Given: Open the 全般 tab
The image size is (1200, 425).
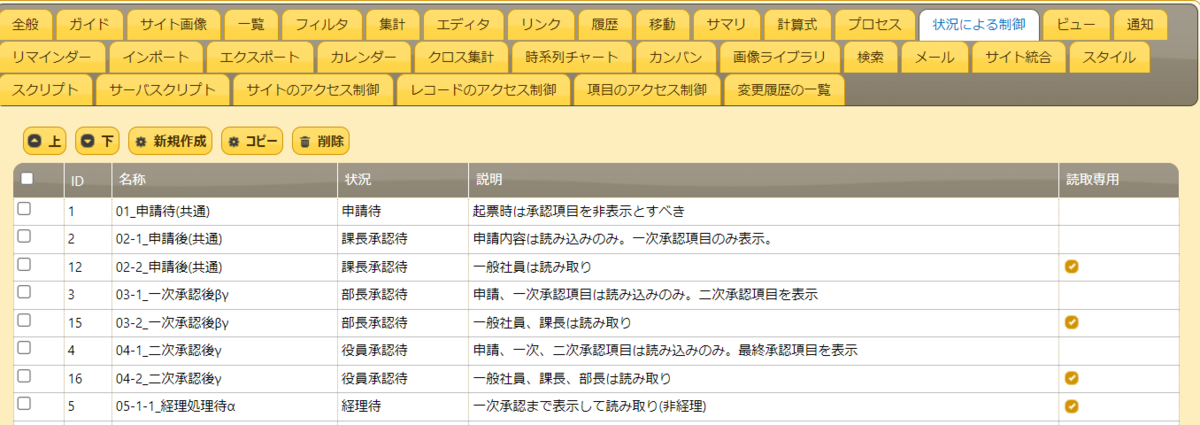Looking at the screenshot, I should 26,23.
